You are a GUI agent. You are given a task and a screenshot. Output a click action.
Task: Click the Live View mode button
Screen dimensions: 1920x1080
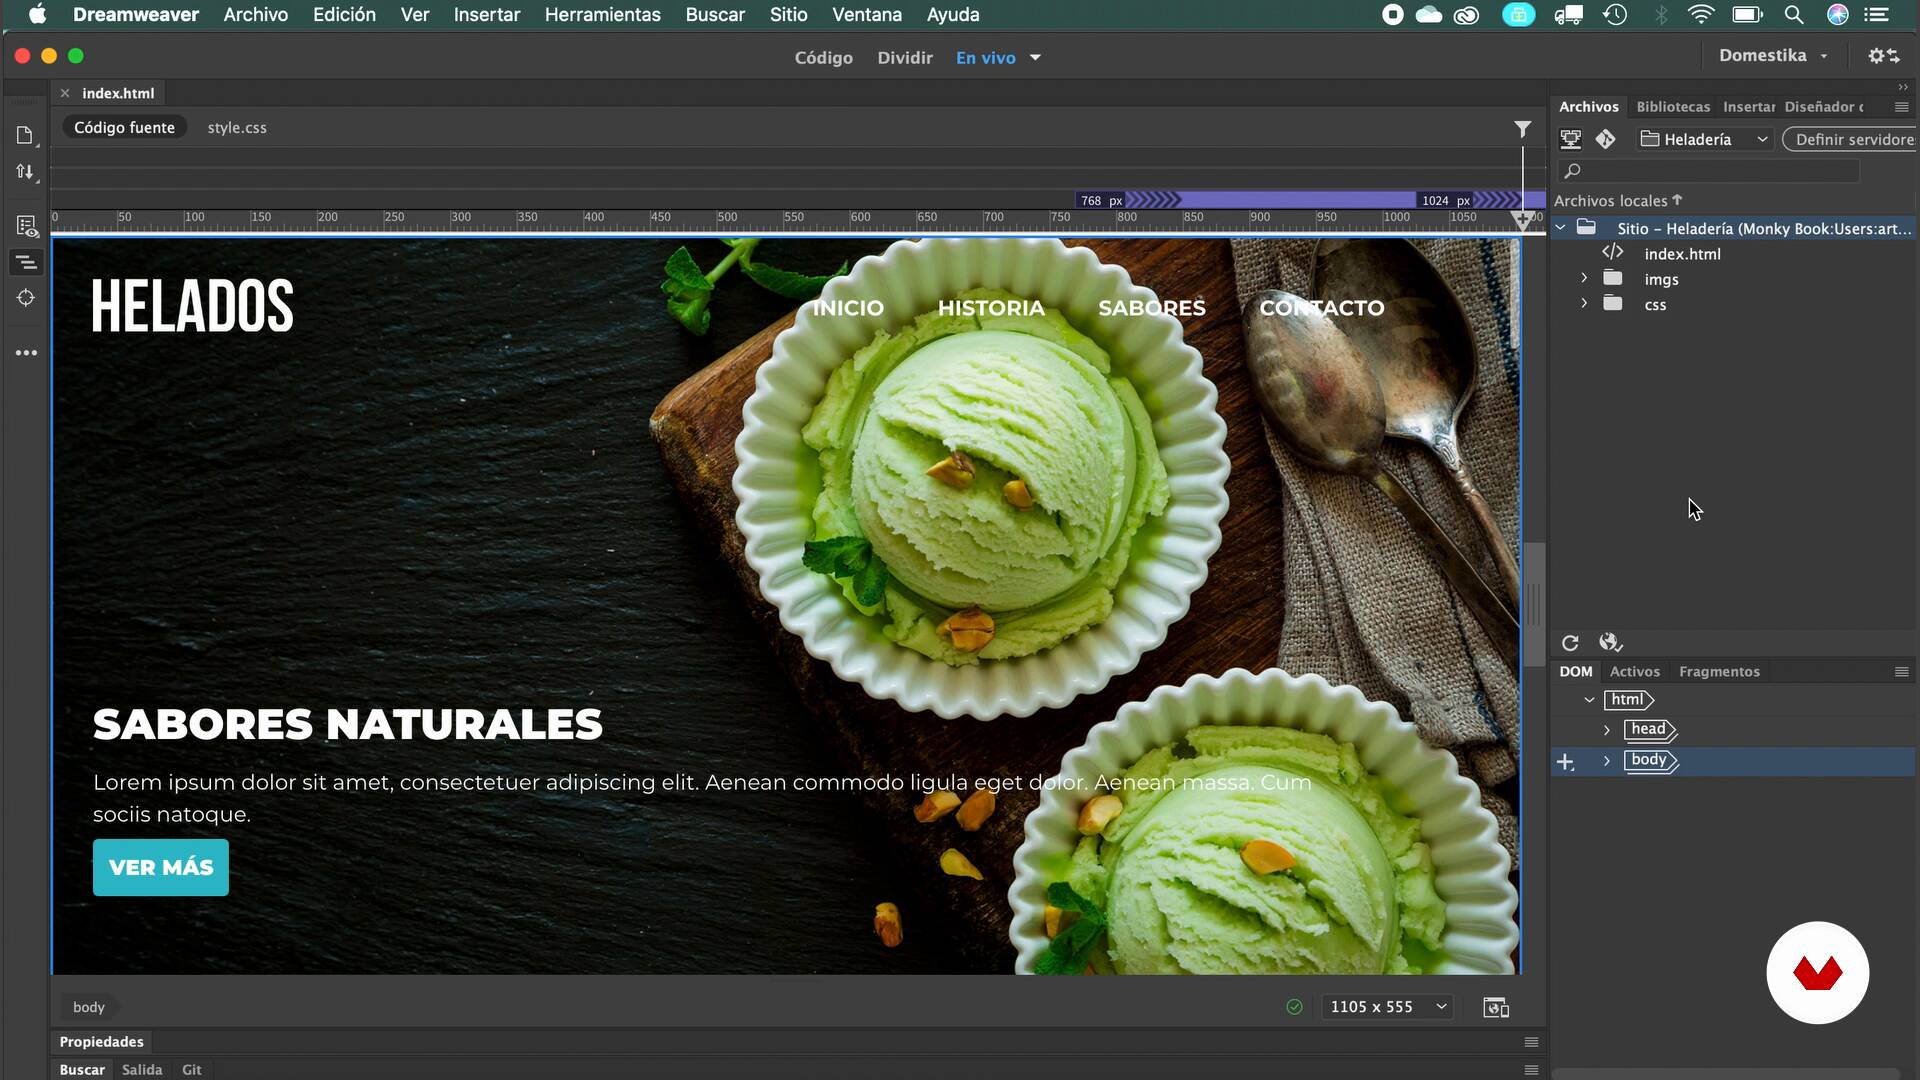(985, 57)
